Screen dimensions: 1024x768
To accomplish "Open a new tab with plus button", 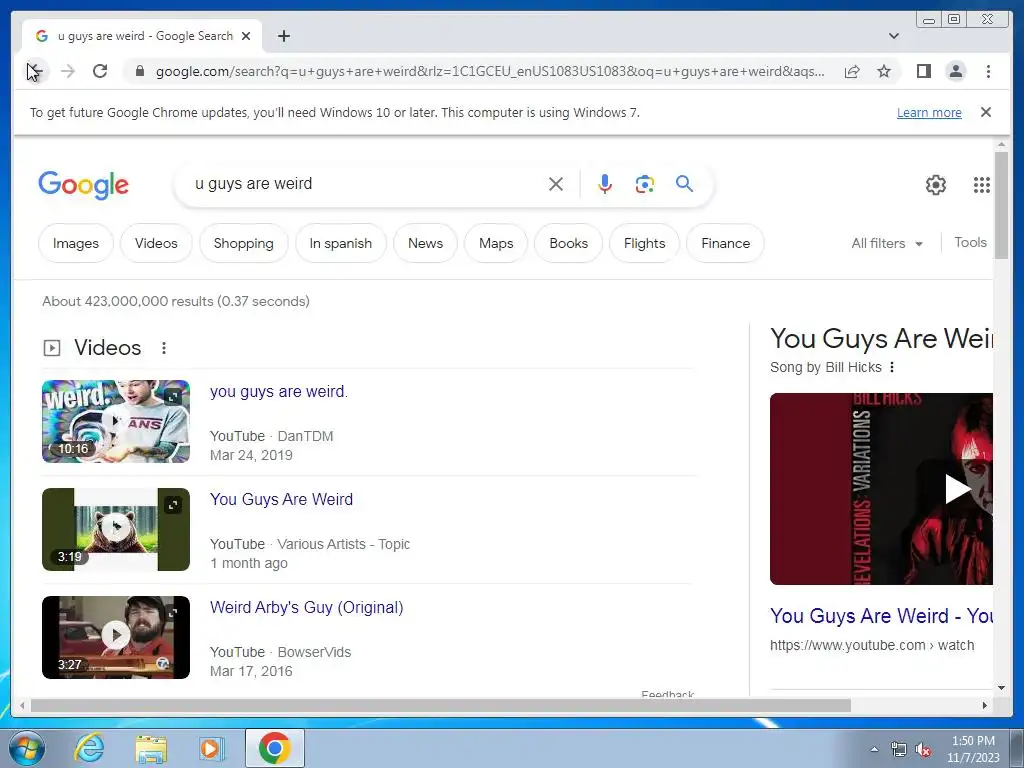I will (x=283, y=36).
